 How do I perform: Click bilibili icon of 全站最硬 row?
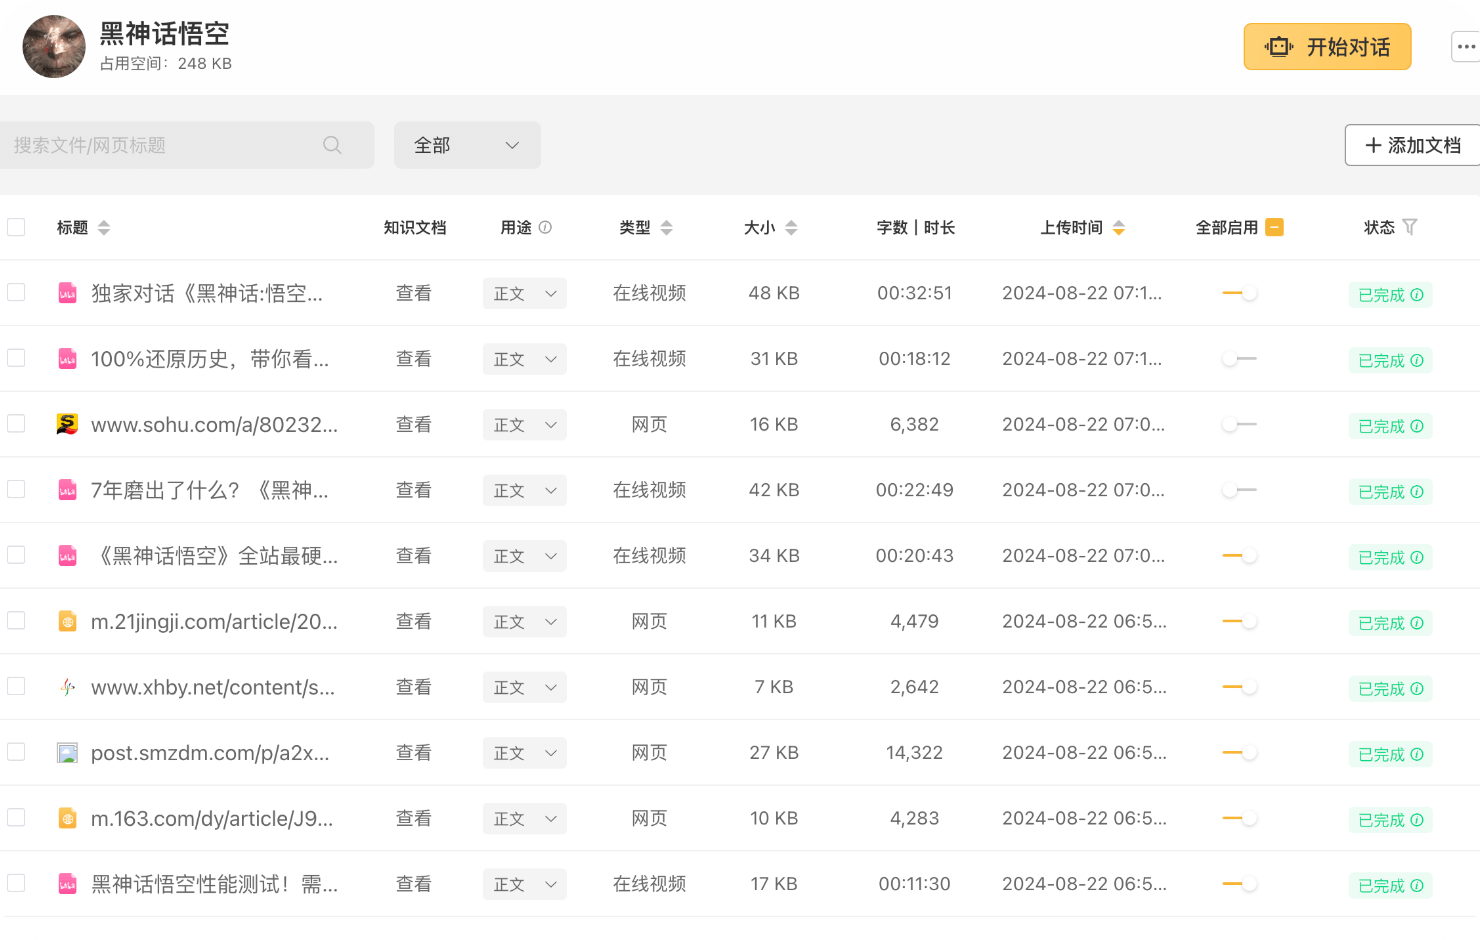(67, 555)
